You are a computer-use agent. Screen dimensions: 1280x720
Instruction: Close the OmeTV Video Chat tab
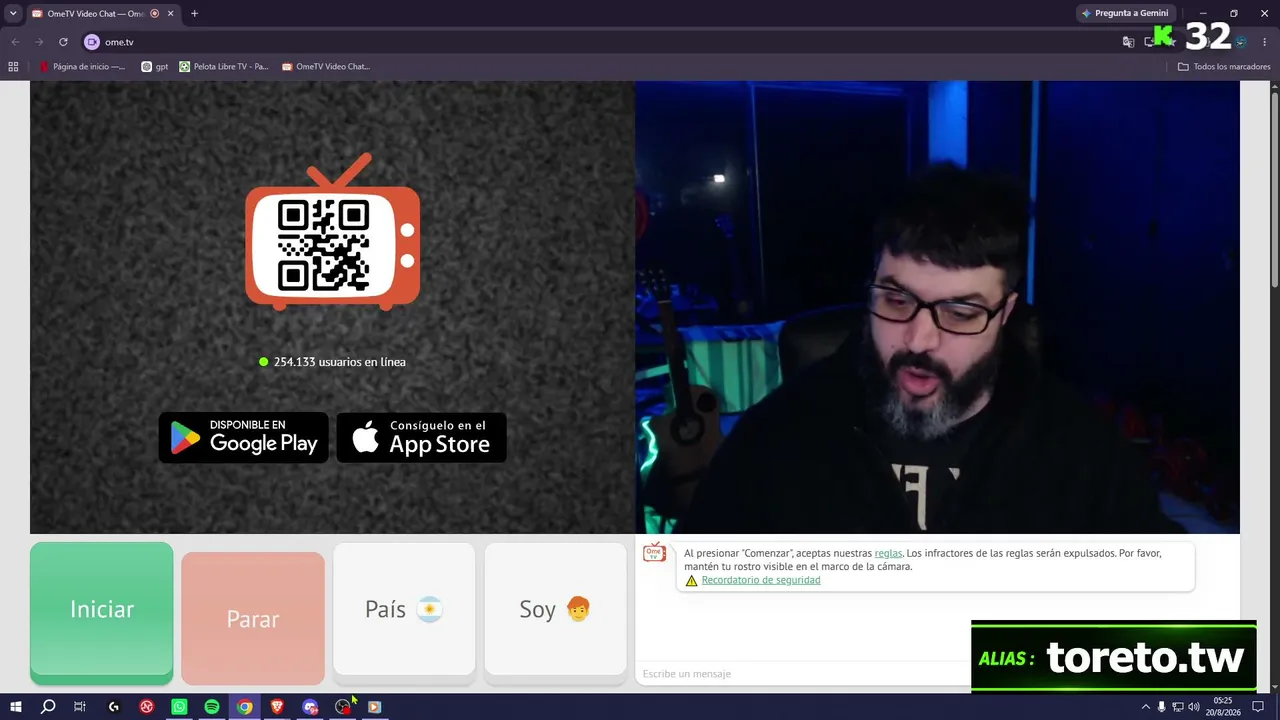(x=170, y=14)
